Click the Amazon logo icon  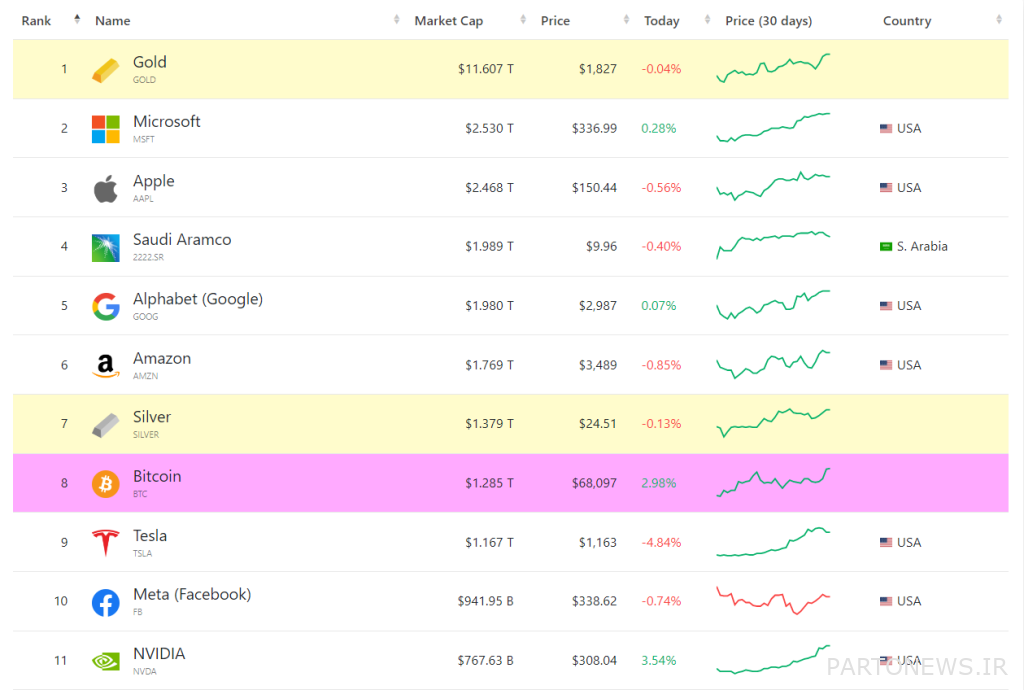tap(105, 366)
